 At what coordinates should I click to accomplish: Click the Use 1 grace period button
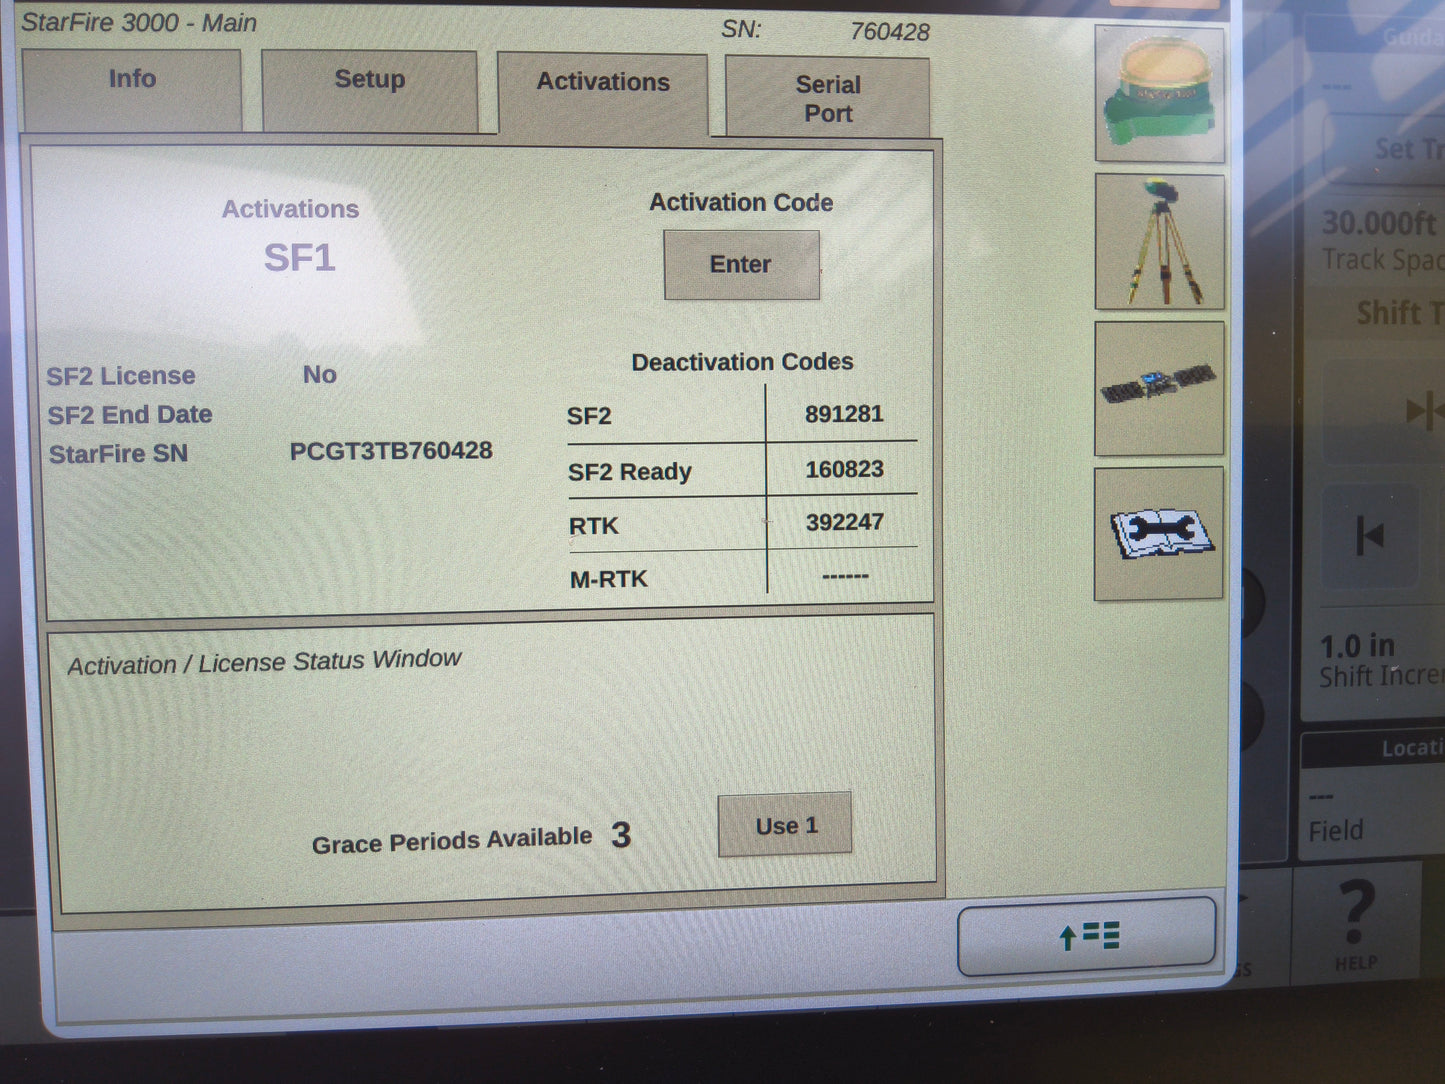point(785,825)
